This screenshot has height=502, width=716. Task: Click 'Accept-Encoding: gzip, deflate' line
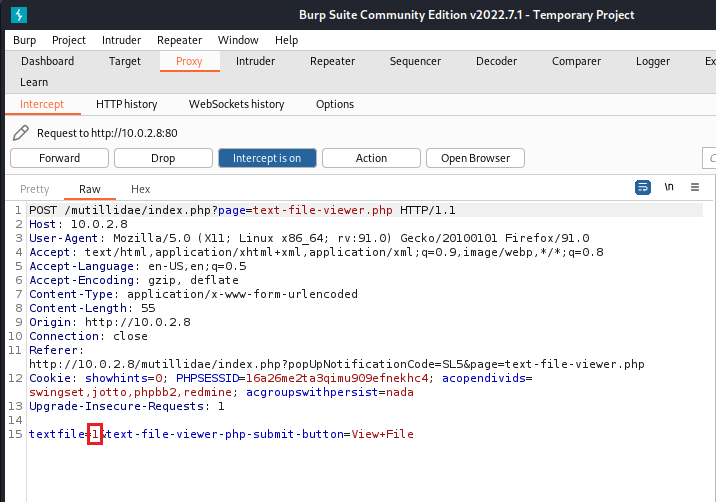coord(134,280)
